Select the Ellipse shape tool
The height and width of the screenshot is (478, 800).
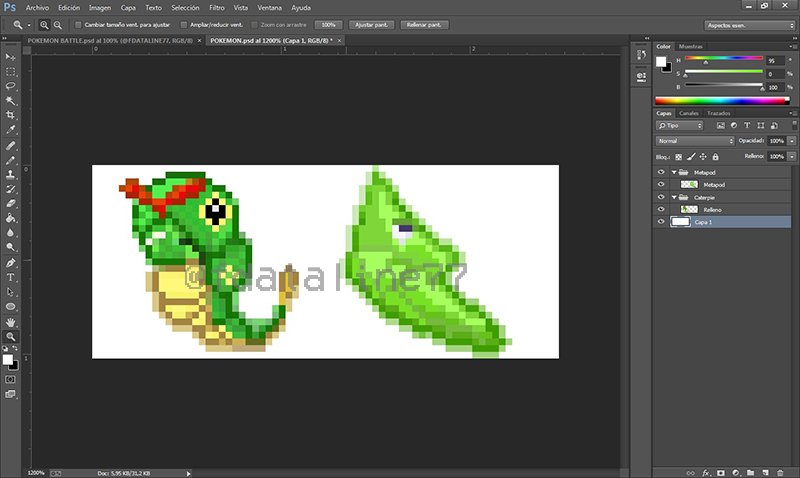(x=10, y=307)
